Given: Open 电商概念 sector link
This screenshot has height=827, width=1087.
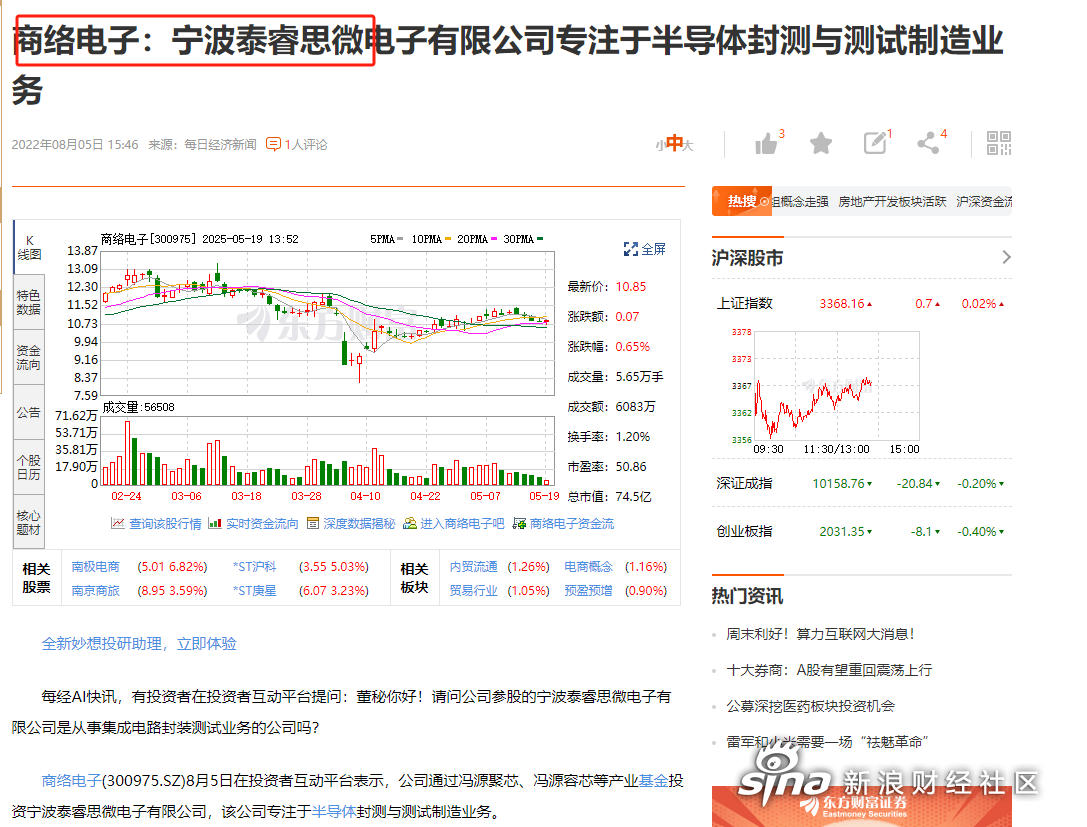Looking at the screenshot, I should 589,567.
